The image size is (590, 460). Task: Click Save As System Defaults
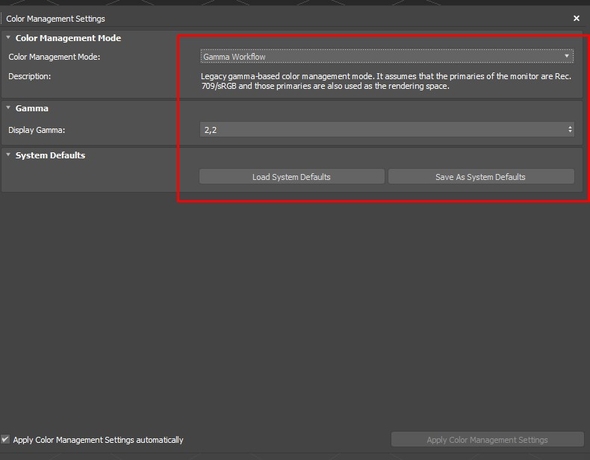pos(481,177)
